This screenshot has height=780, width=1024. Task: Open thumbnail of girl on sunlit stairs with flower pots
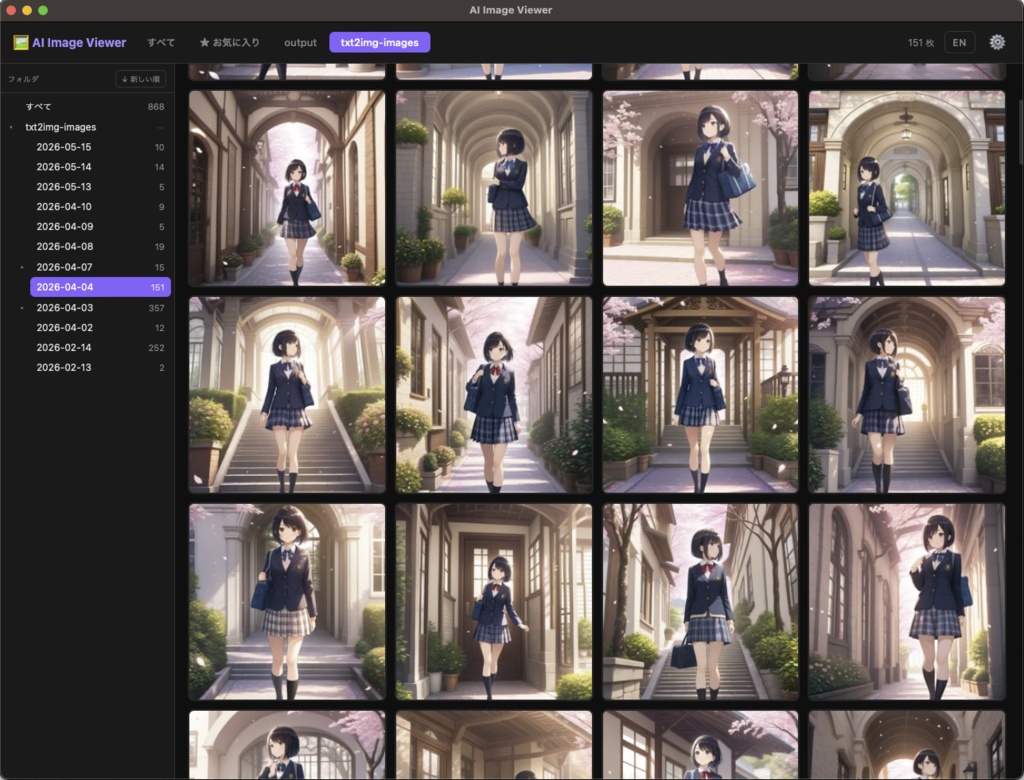pyautogui.click(x=287, y=395)
